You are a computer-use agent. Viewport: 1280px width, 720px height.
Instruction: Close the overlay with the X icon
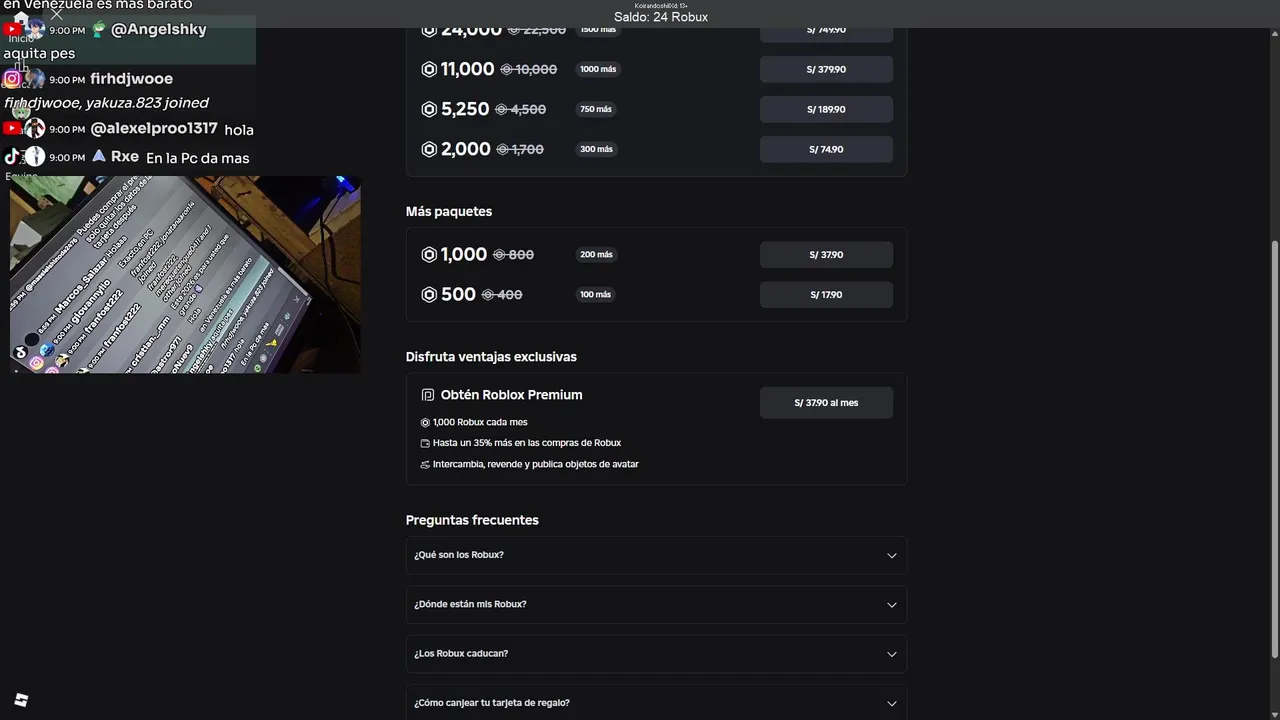56,14
